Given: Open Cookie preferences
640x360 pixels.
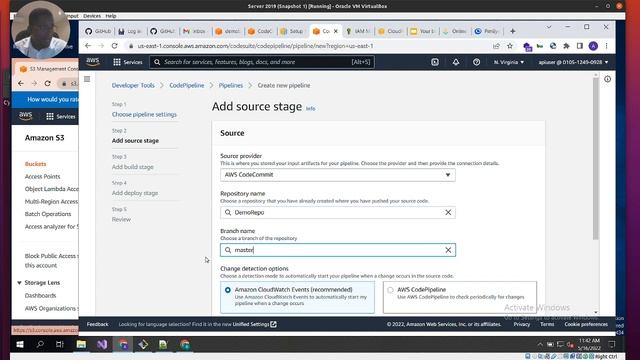Looking at the screenshot, I should (x=586, y=324).
